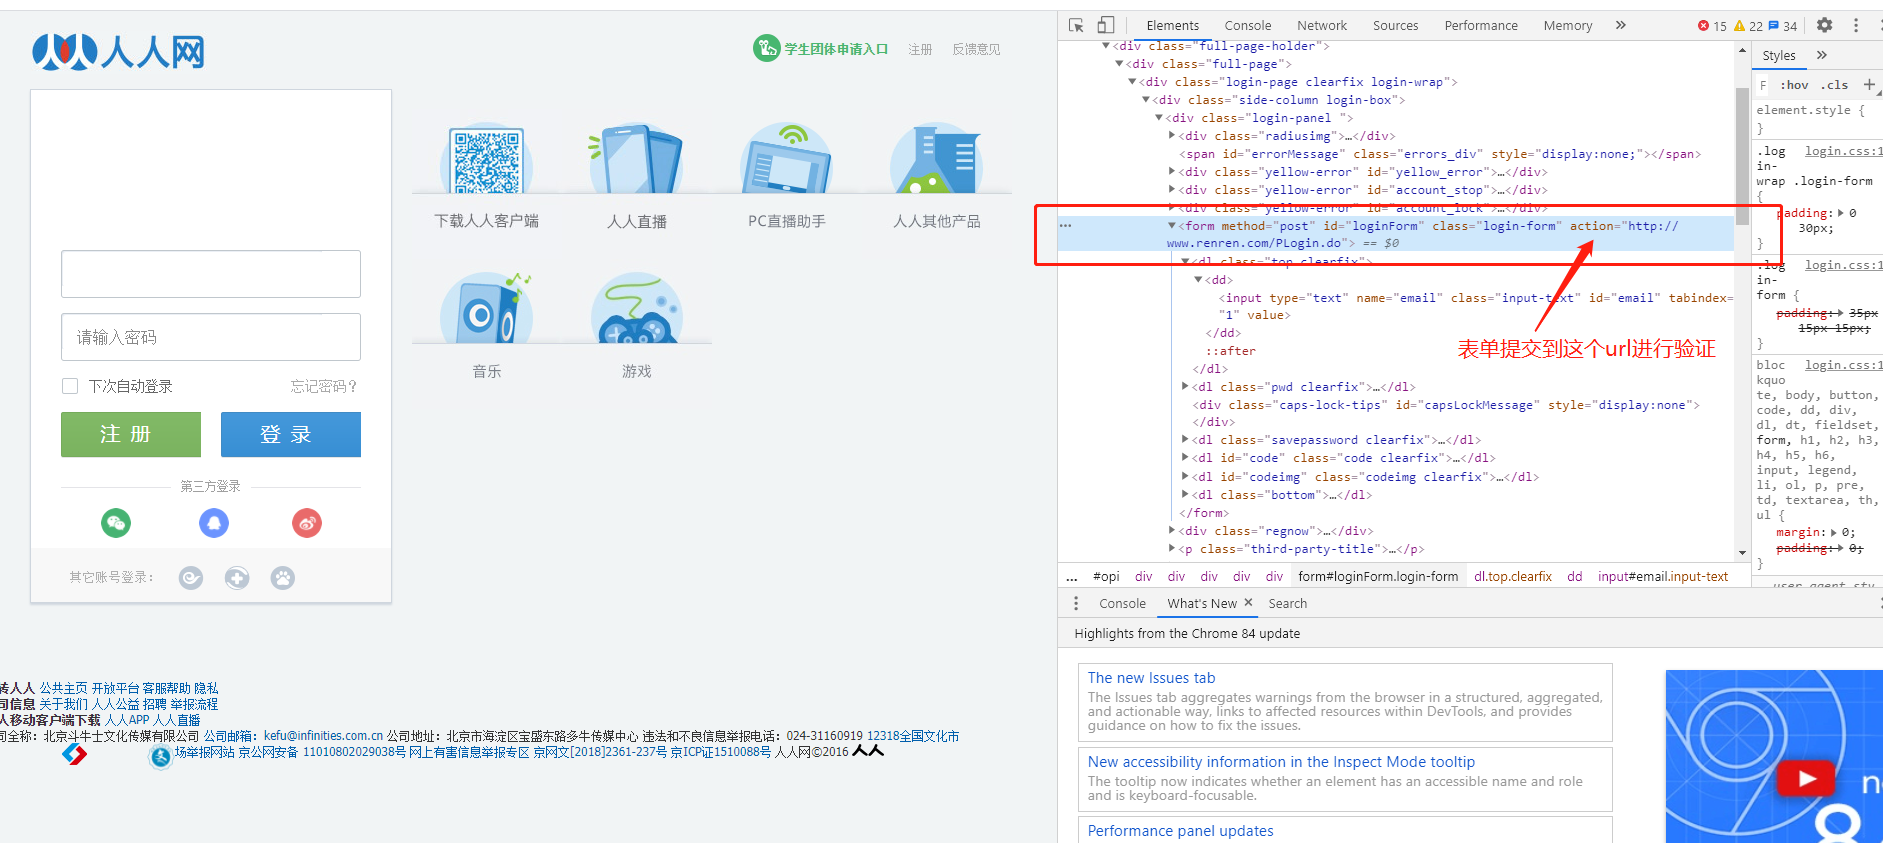Play the Chrome update video thumbnail
1883x843 pixels.
pyautogui.click(x=1806, y=779)
